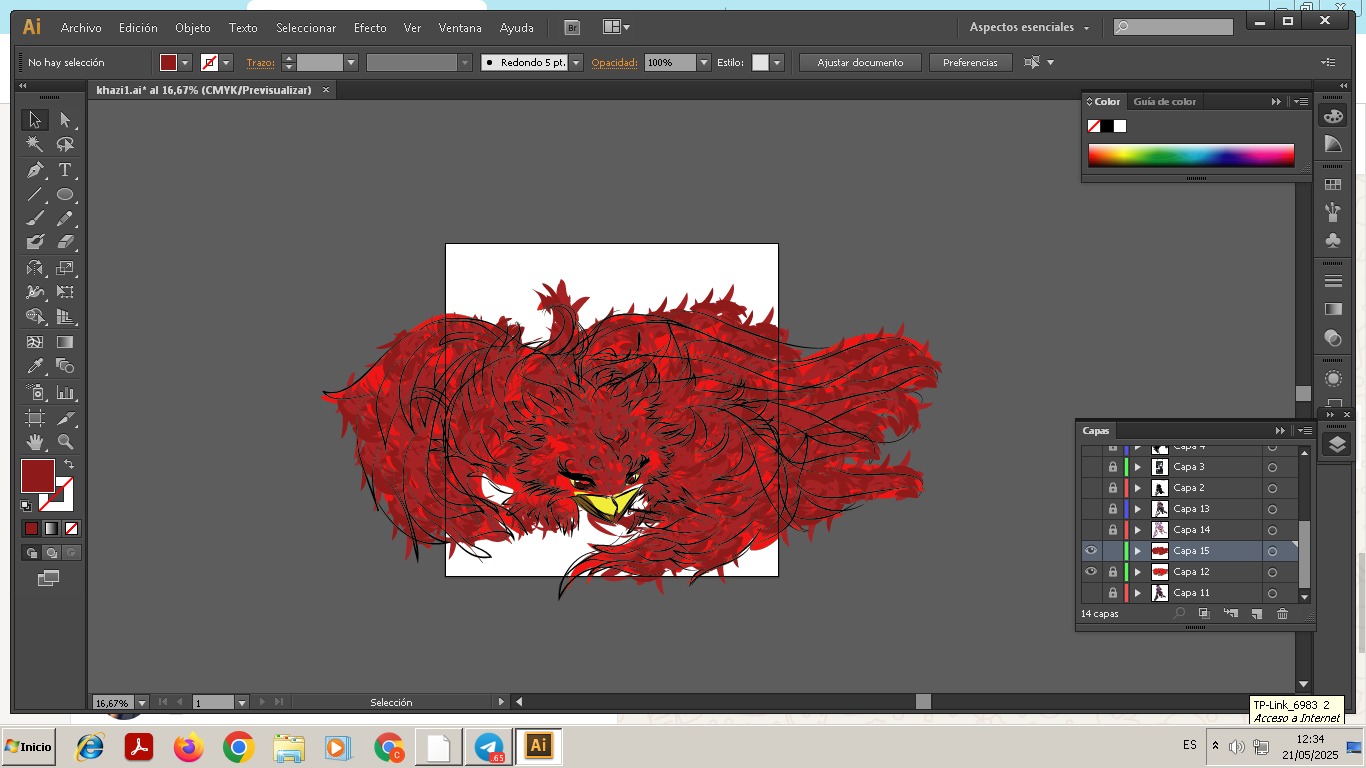Click the Trazo stroke link
The width and height of the screenshot is (1366, 768).
coord(260,62)
